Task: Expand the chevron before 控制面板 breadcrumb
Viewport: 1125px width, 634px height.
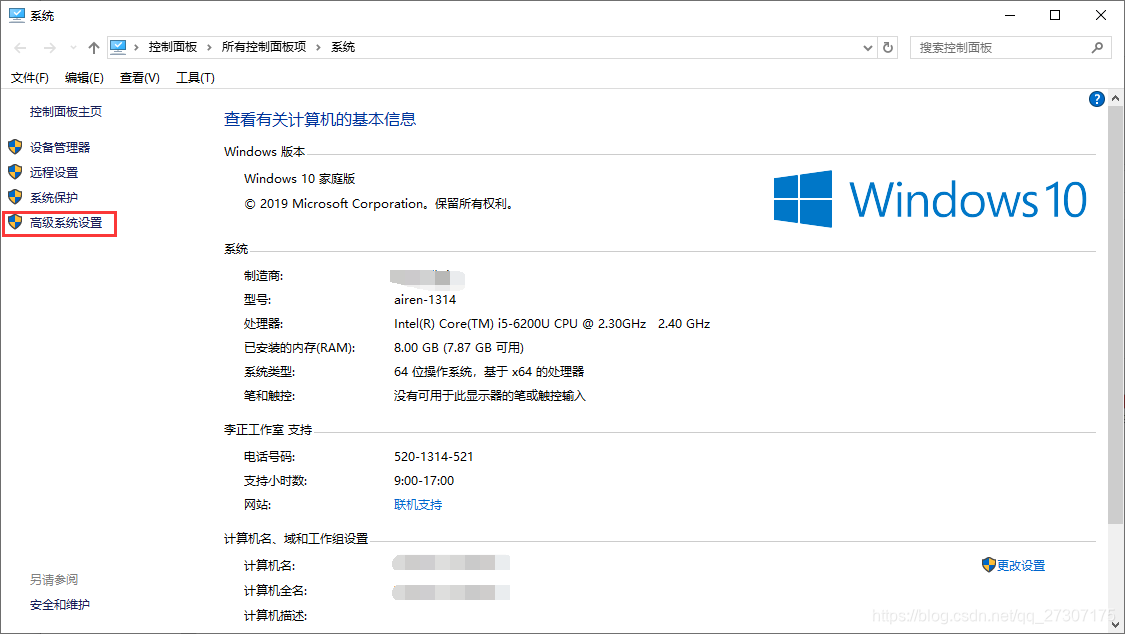Action: click(x=136, y=47)
